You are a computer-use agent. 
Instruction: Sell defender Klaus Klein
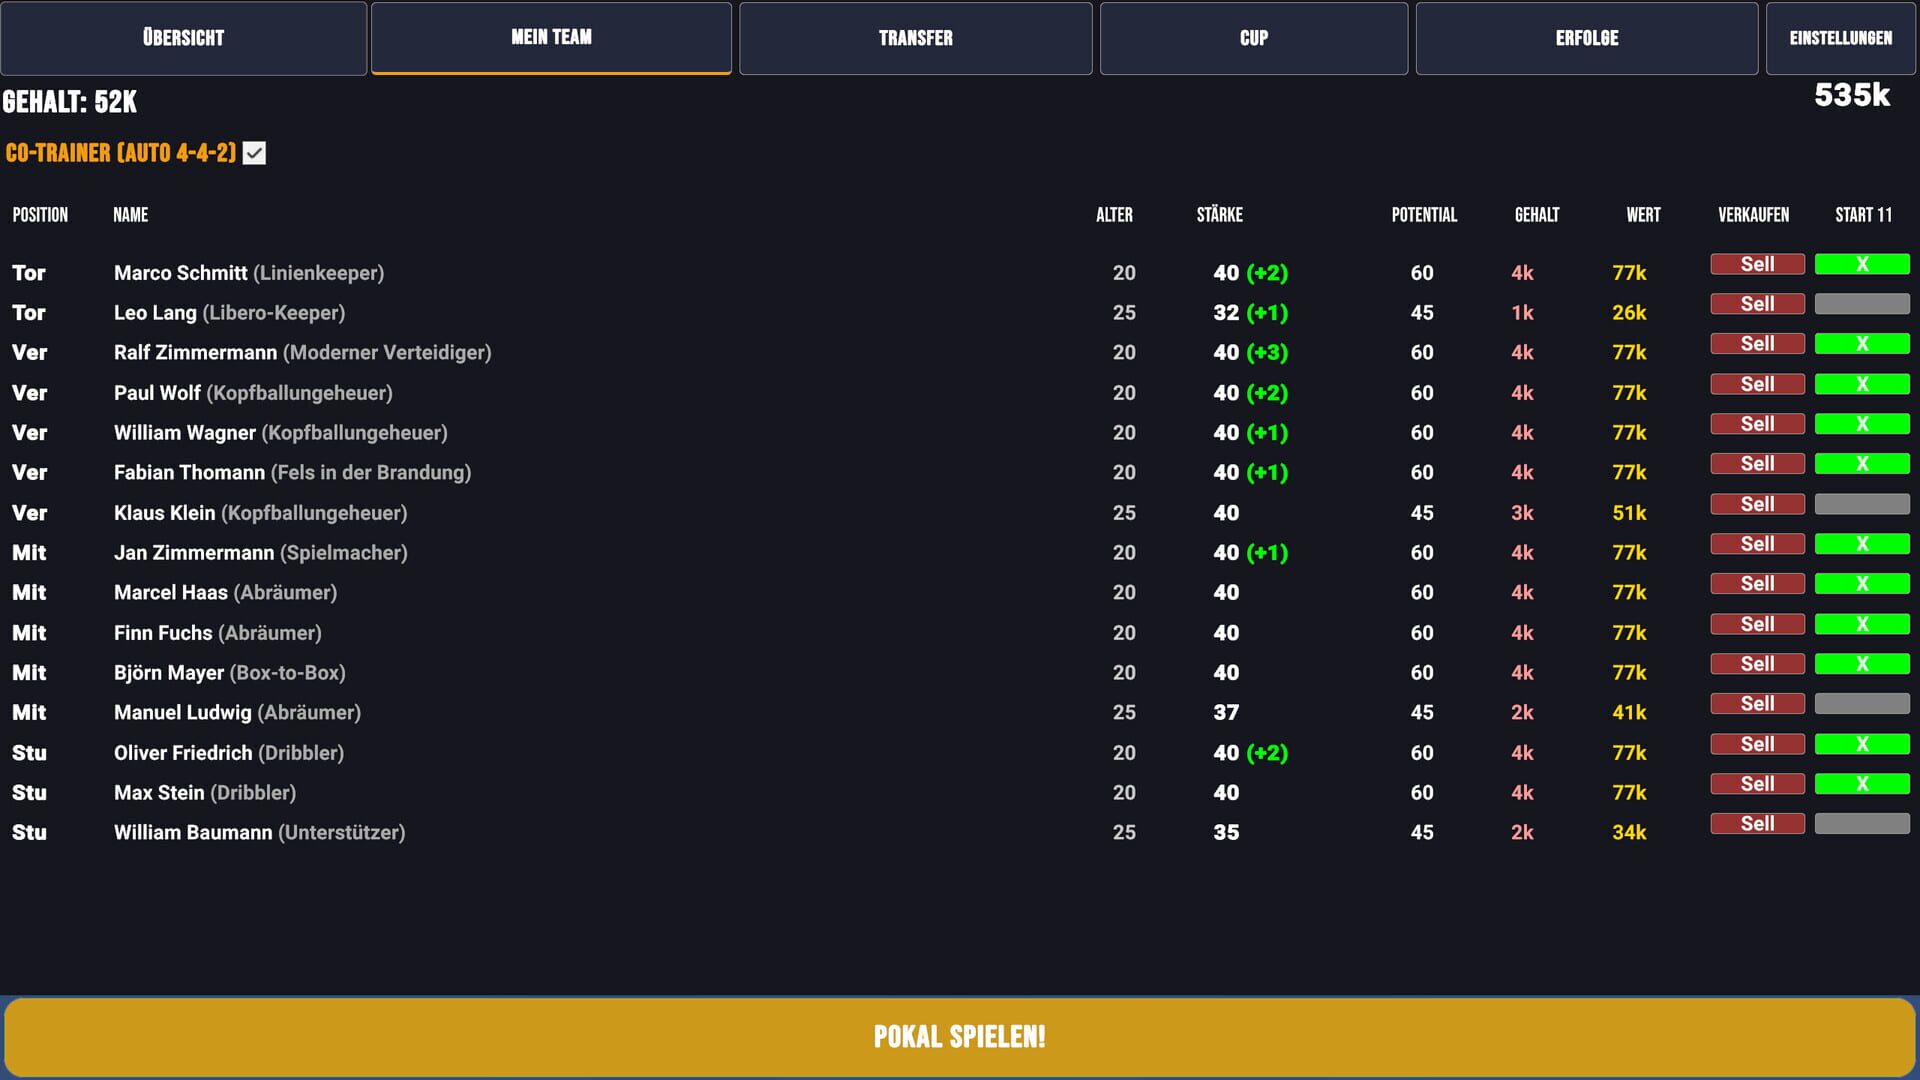(x=1757, y=503)
